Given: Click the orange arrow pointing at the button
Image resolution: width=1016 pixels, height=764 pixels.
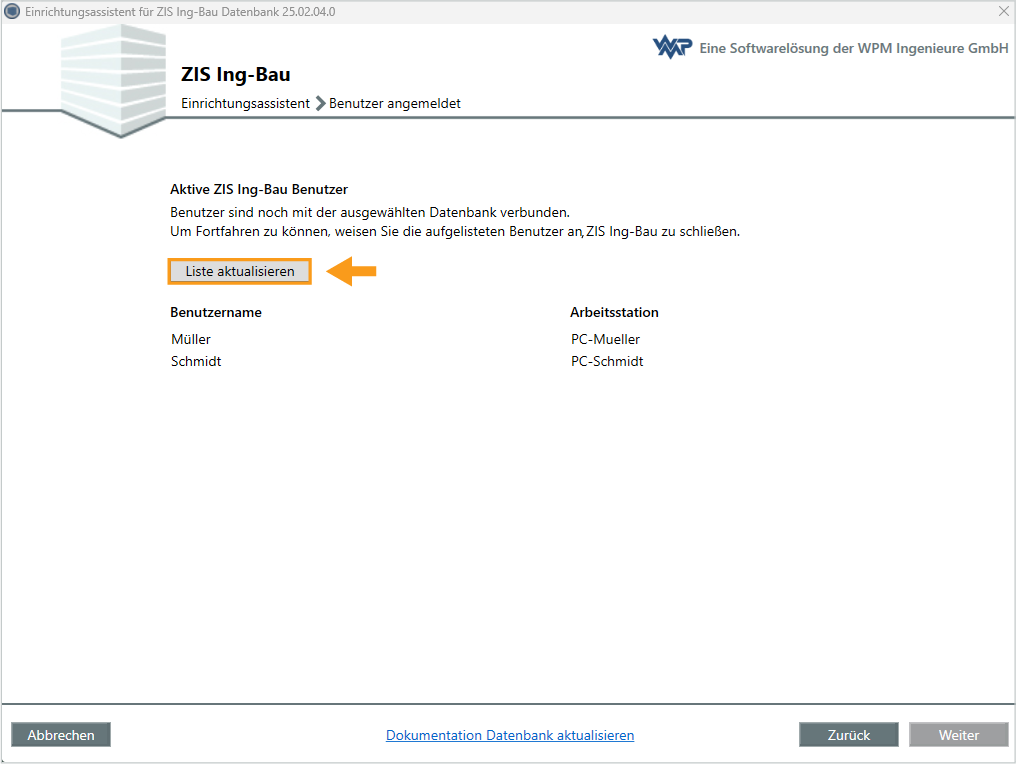Looking at the screenshot, I should pos(352,271).
